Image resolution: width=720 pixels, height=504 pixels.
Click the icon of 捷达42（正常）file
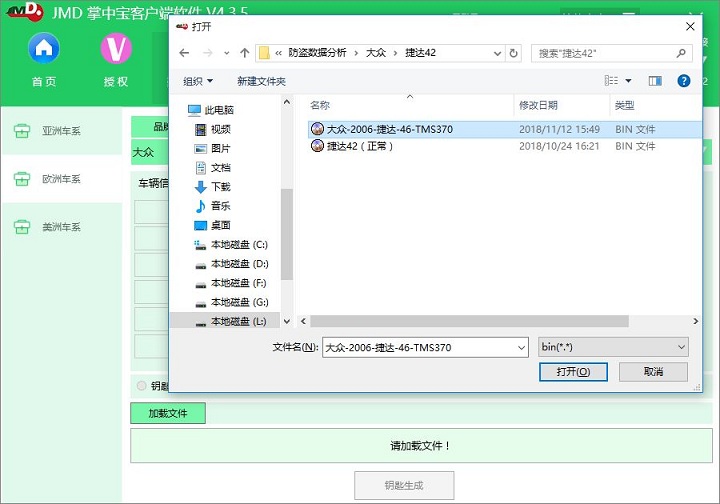point(317,146)
